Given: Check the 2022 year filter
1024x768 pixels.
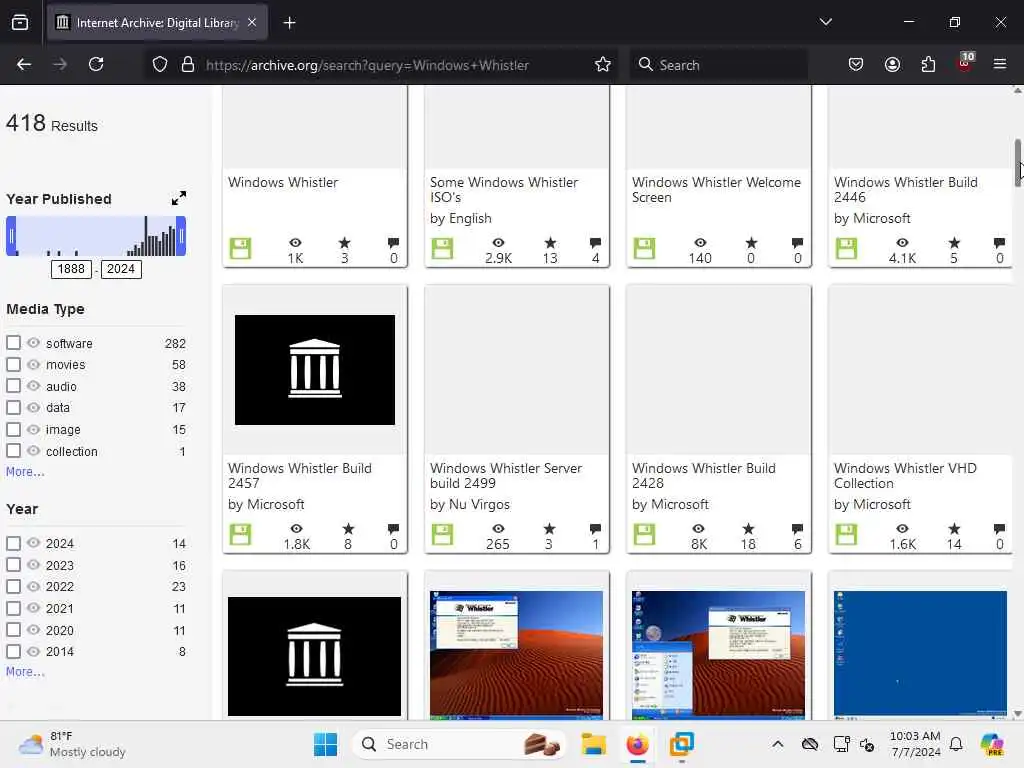Looking at the screenshot, I should 13,586.
